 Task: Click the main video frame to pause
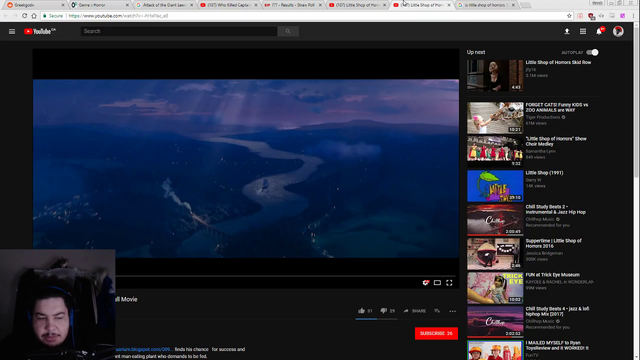coord(246,168)
